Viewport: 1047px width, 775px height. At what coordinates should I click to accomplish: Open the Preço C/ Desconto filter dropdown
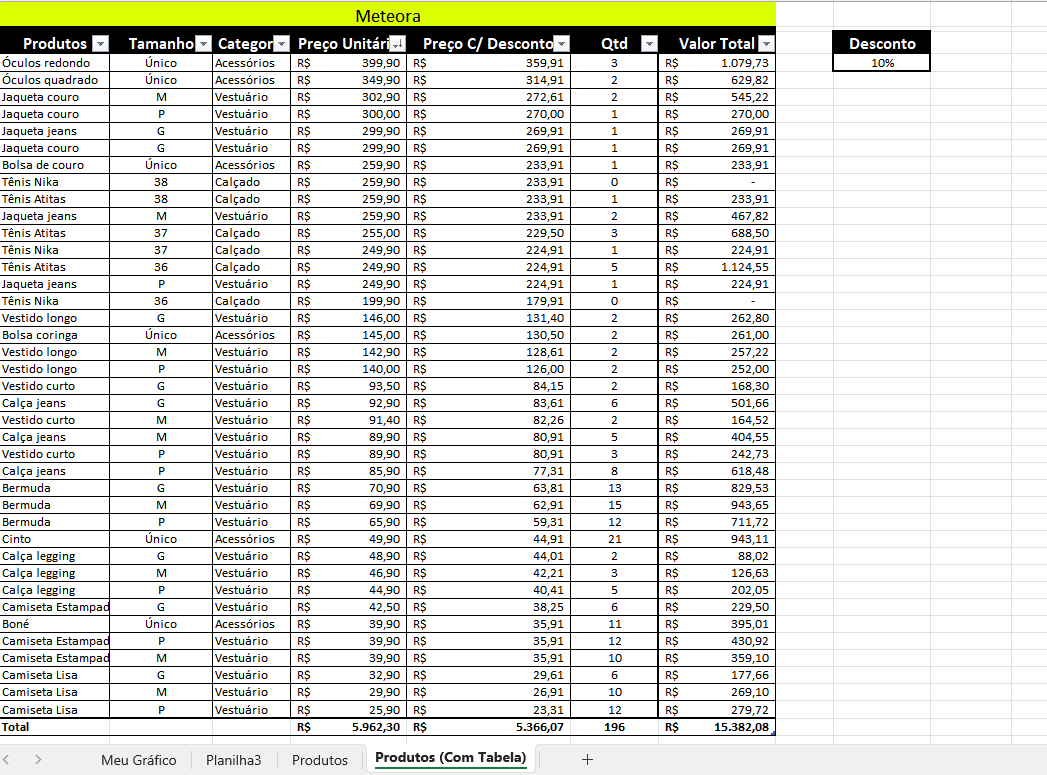pos(562,44)
